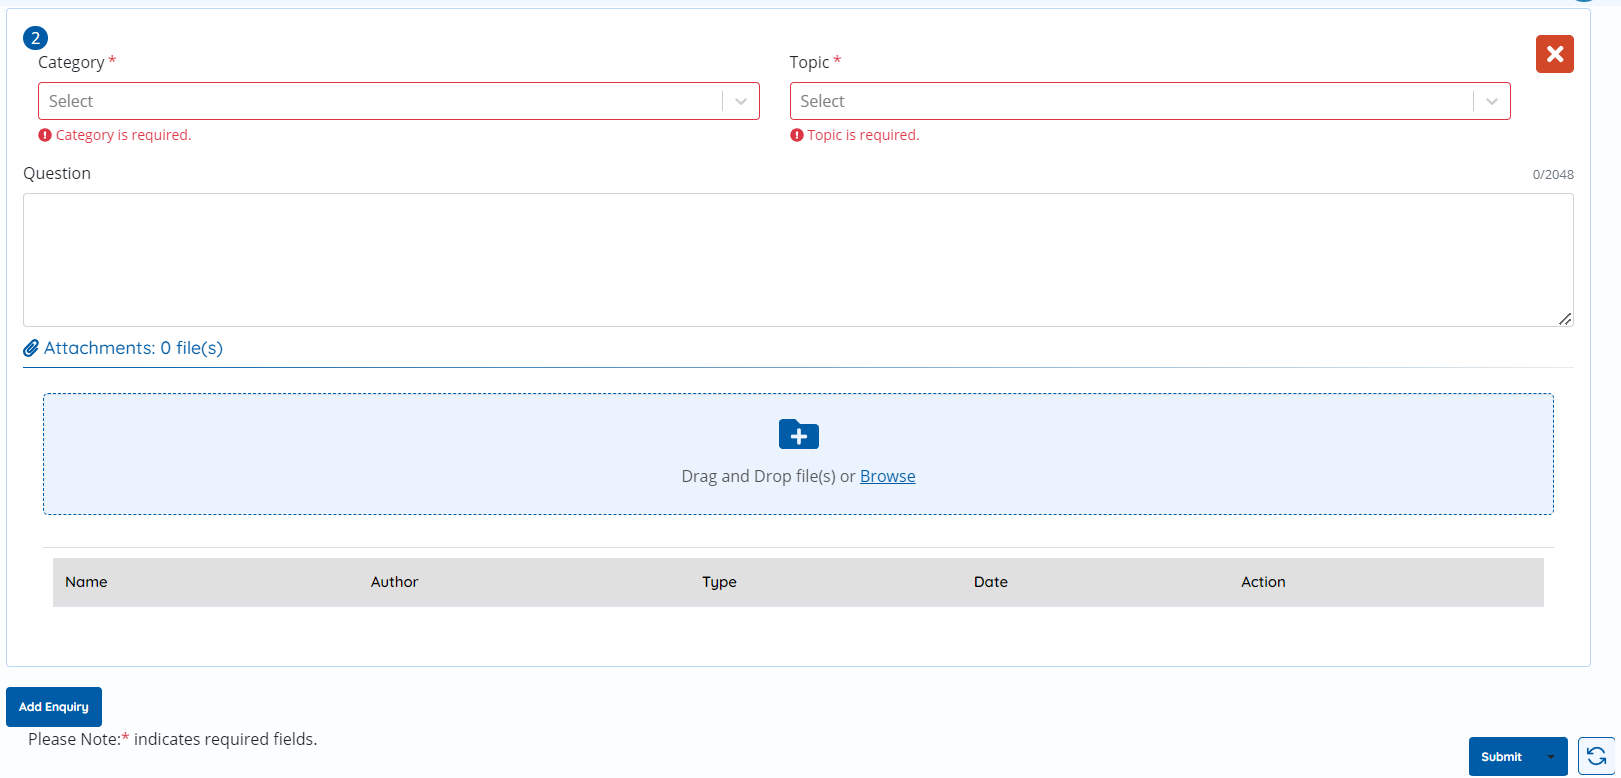1621x778 pixels.
Task: Open the Category select dropdown
Action: tap(398, 101)
